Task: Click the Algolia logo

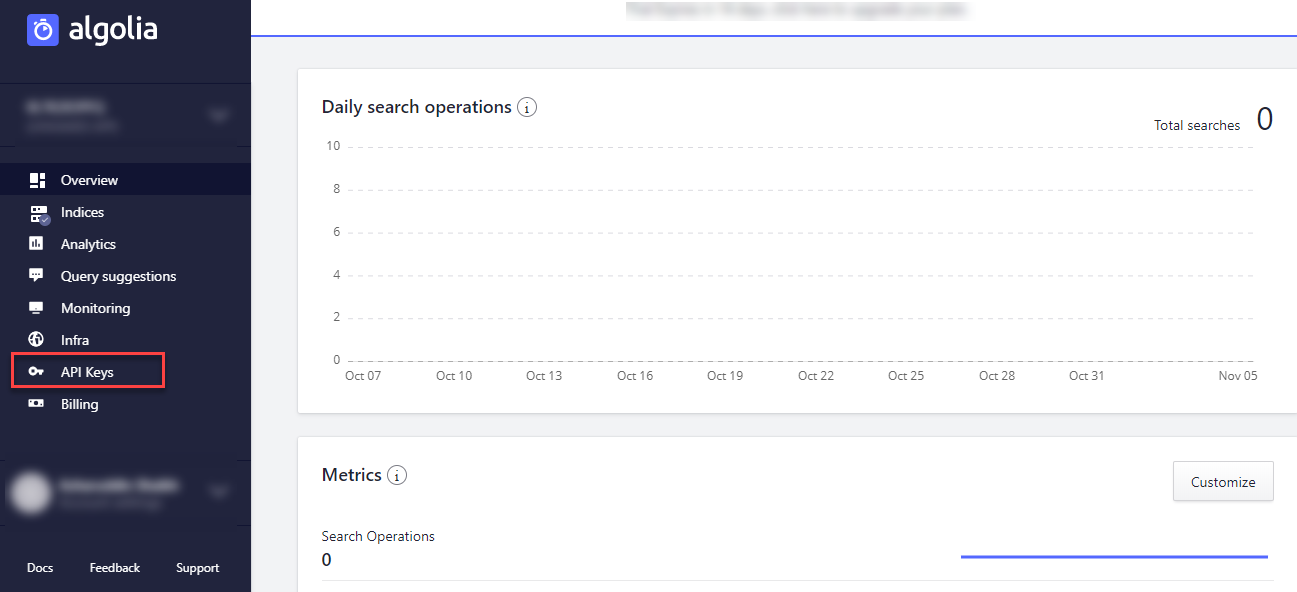Action: pos(94,30)
